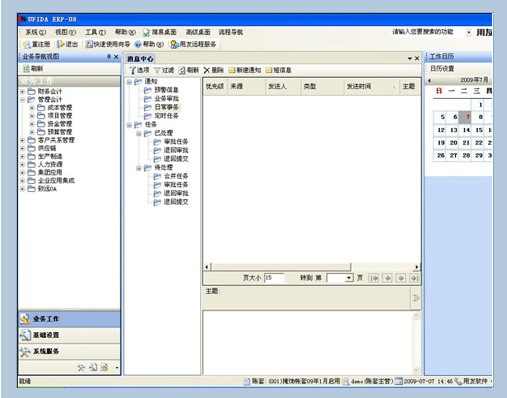Open the 系统 menu
Image resolution: width=507 pixels, height=398 pixels.
tap(35, 32)
